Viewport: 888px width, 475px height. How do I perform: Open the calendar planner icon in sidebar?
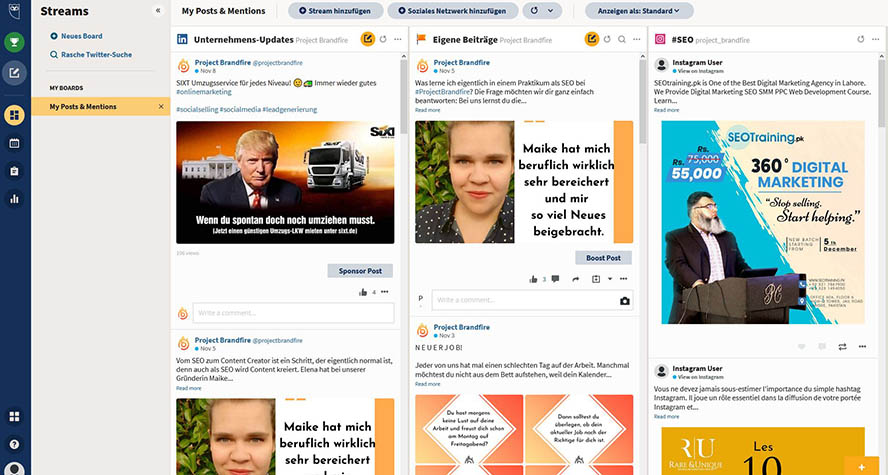pos(15,143)
